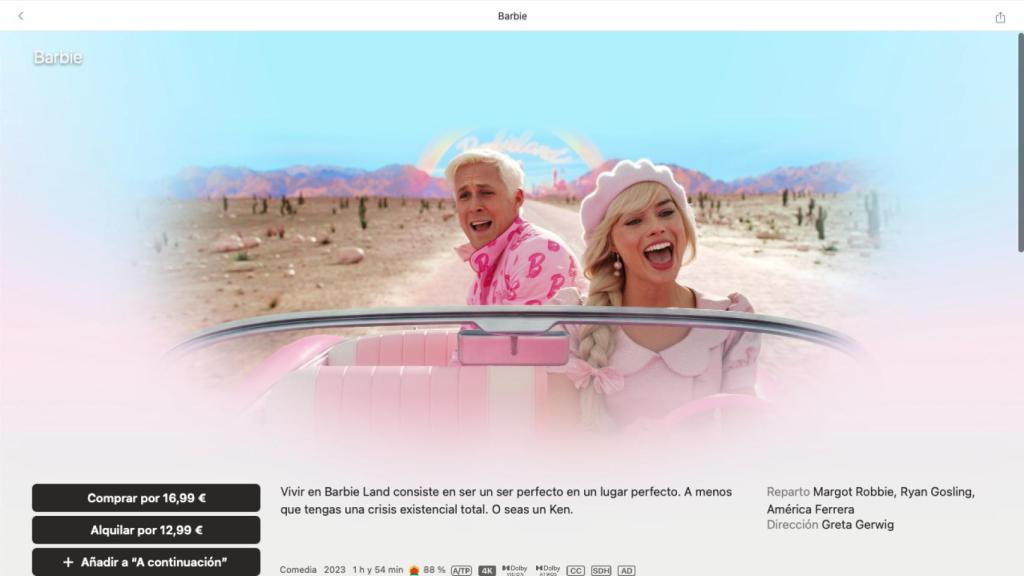Select "Añadir a 'A continuación'"
The height and width of the screenshot is (576, 1024).
tap(146, 563)
